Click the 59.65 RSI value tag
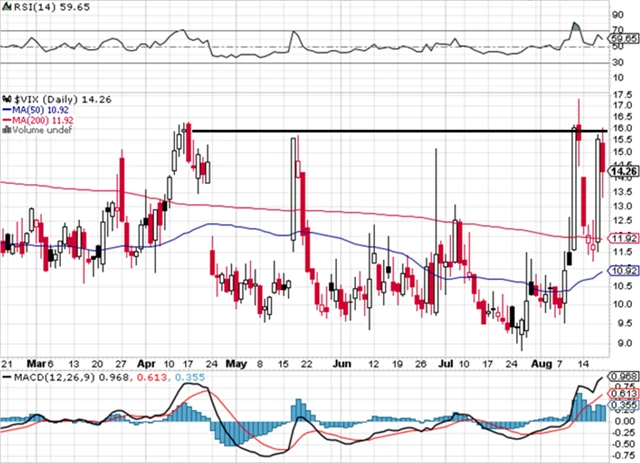The width and height of the screenshot is (640, 463). tap(624, 38)
